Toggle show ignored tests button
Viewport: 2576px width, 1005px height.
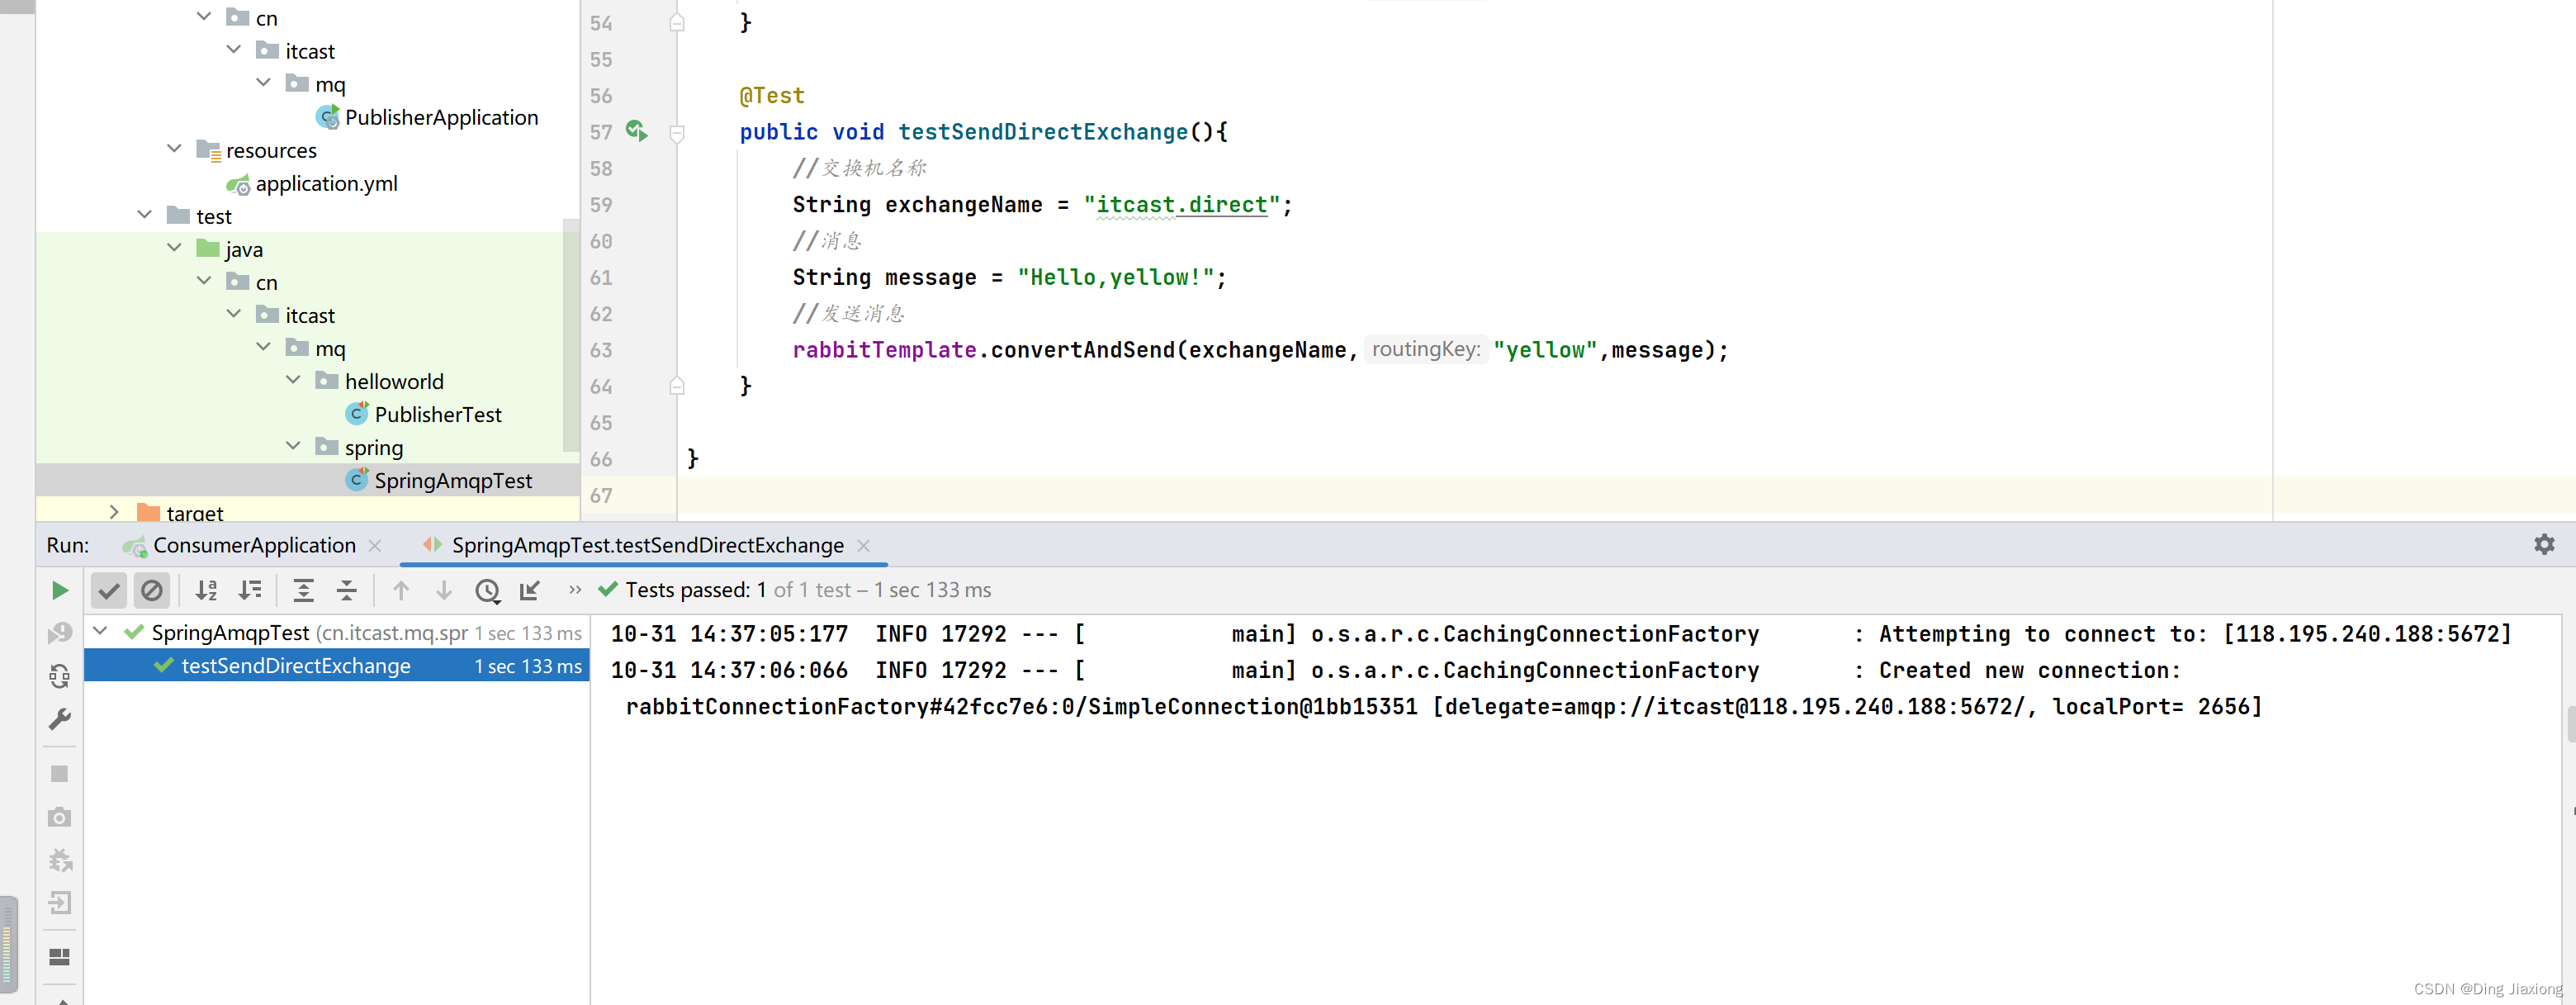(152, 590)
